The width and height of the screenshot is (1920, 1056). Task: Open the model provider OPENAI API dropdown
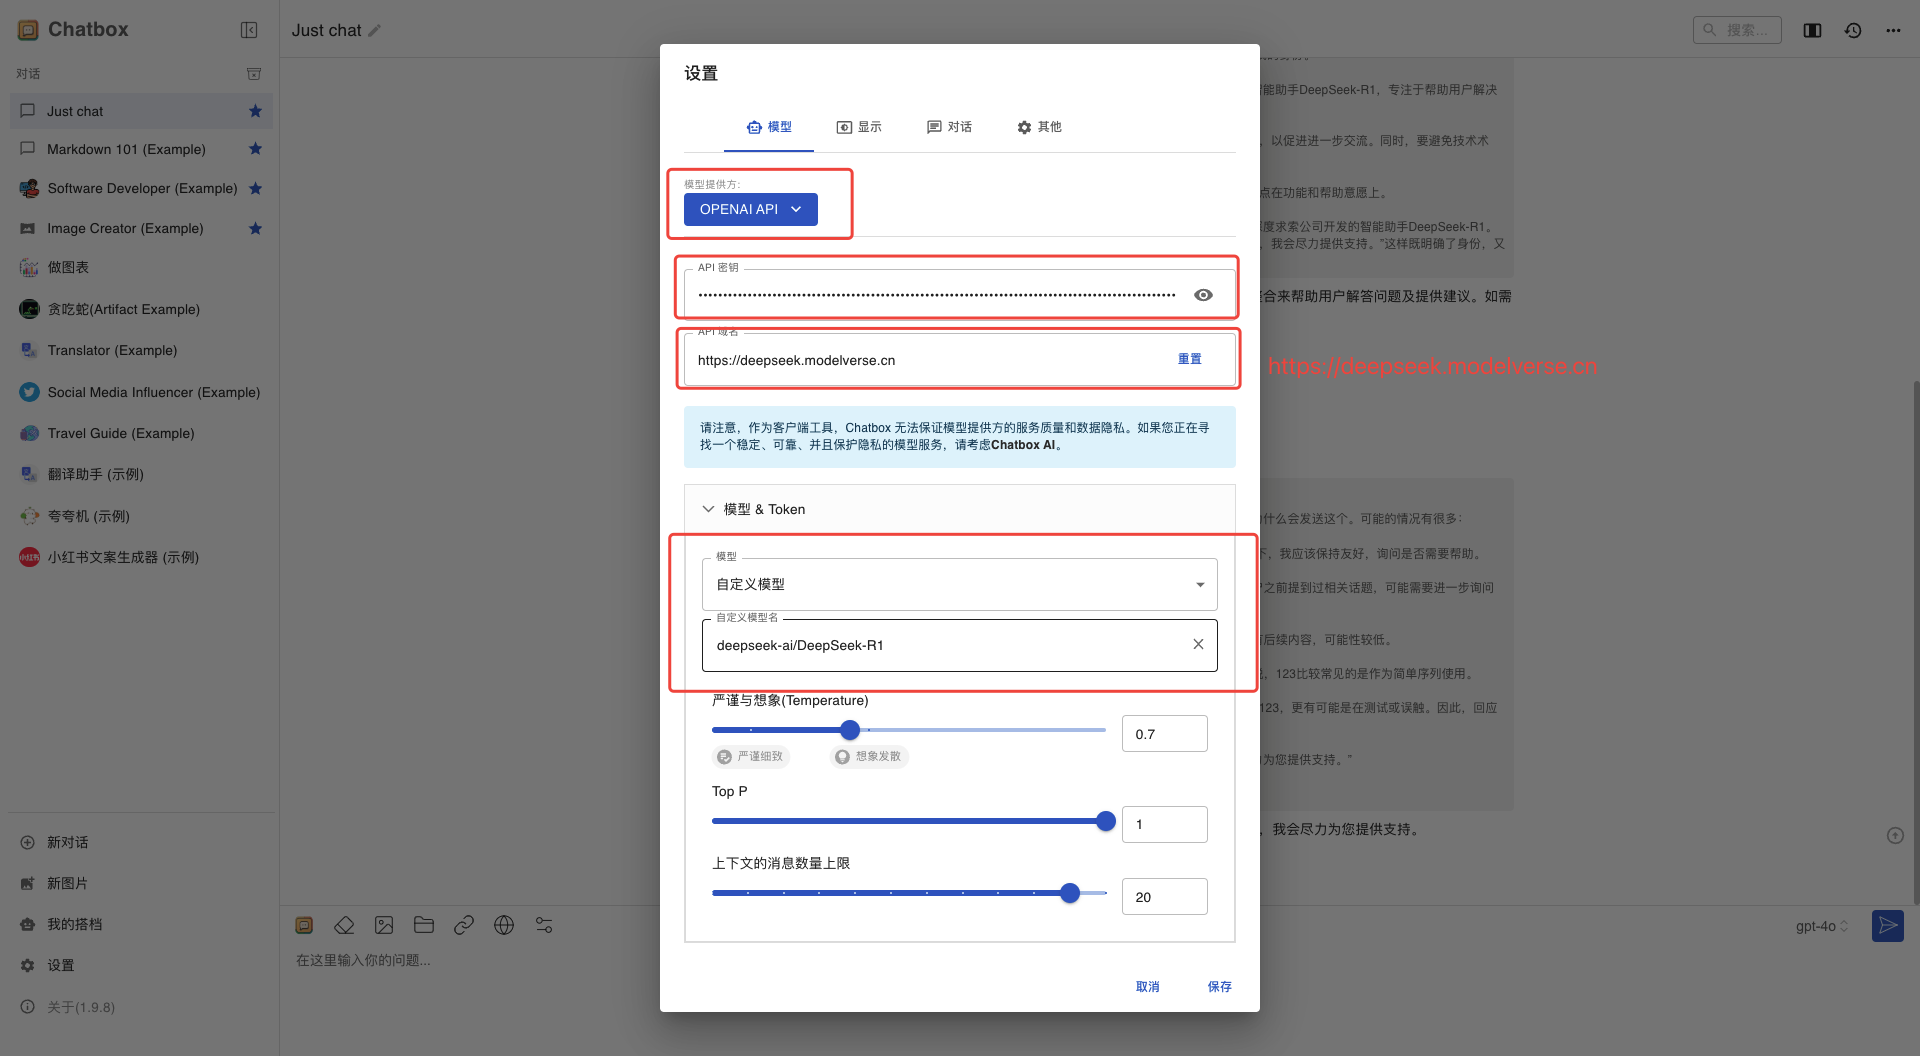click(751, 209)
